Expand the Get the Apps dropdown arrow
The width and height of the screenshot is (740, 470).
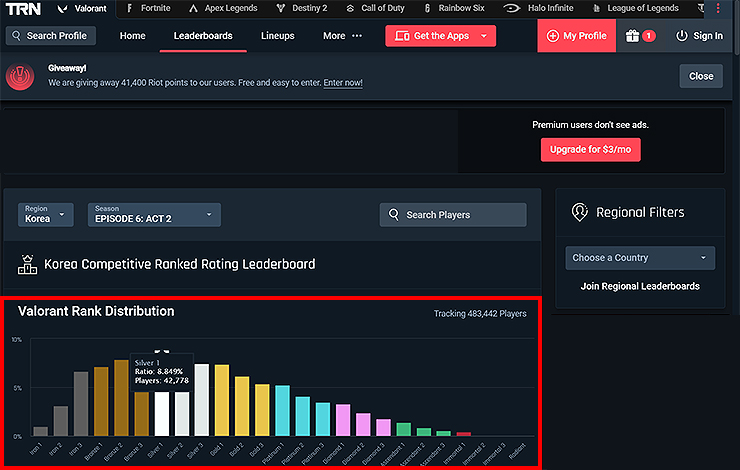click(484, 36)
